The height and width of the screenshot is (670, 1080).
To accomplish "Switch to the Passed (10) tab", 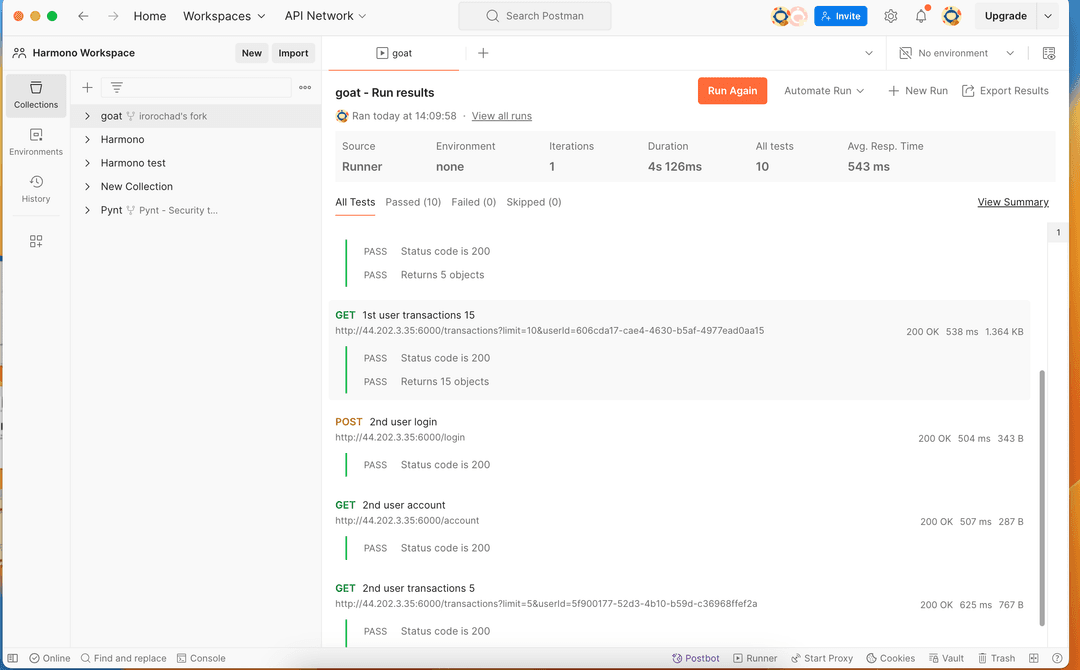I will coord(413,202).
